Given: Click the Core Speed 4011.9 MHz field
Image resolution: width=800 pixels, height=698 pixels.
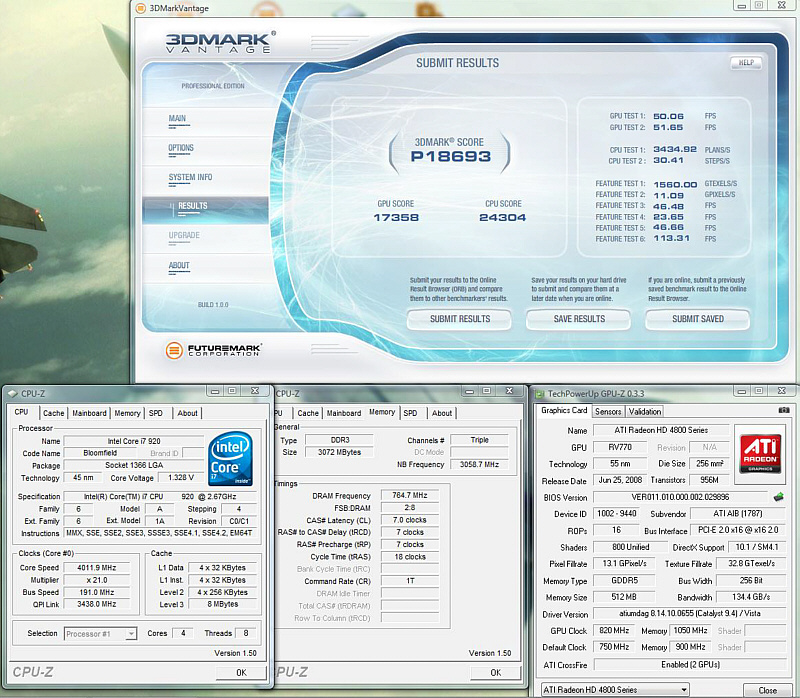Looking at the screenshot, I should click(x=96, y=567).
